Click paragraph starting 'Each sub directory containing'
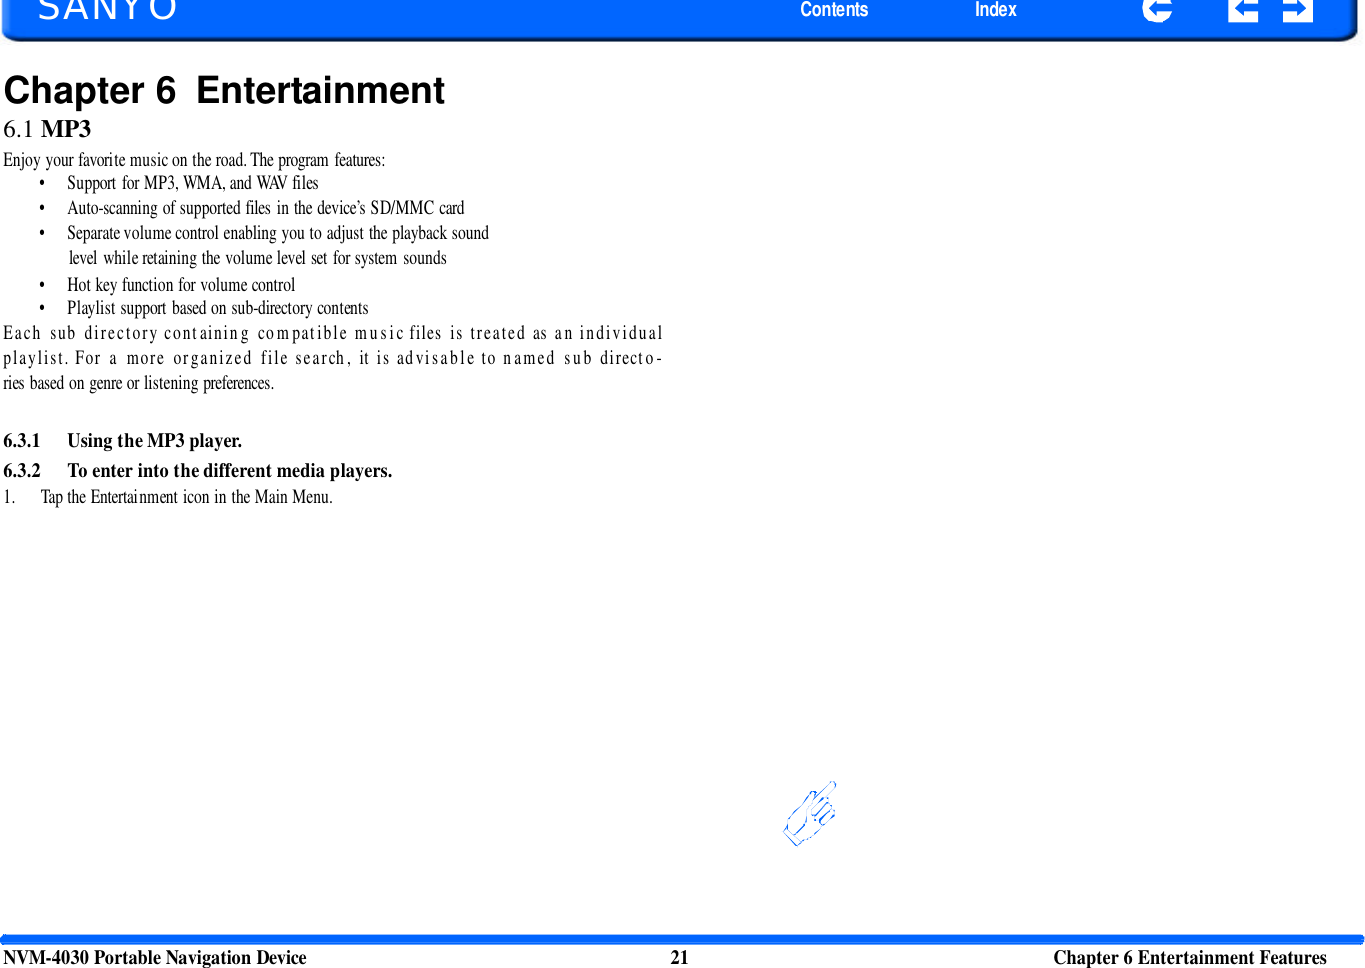This screenshot has height=968, width=1365. pos(333,358)
